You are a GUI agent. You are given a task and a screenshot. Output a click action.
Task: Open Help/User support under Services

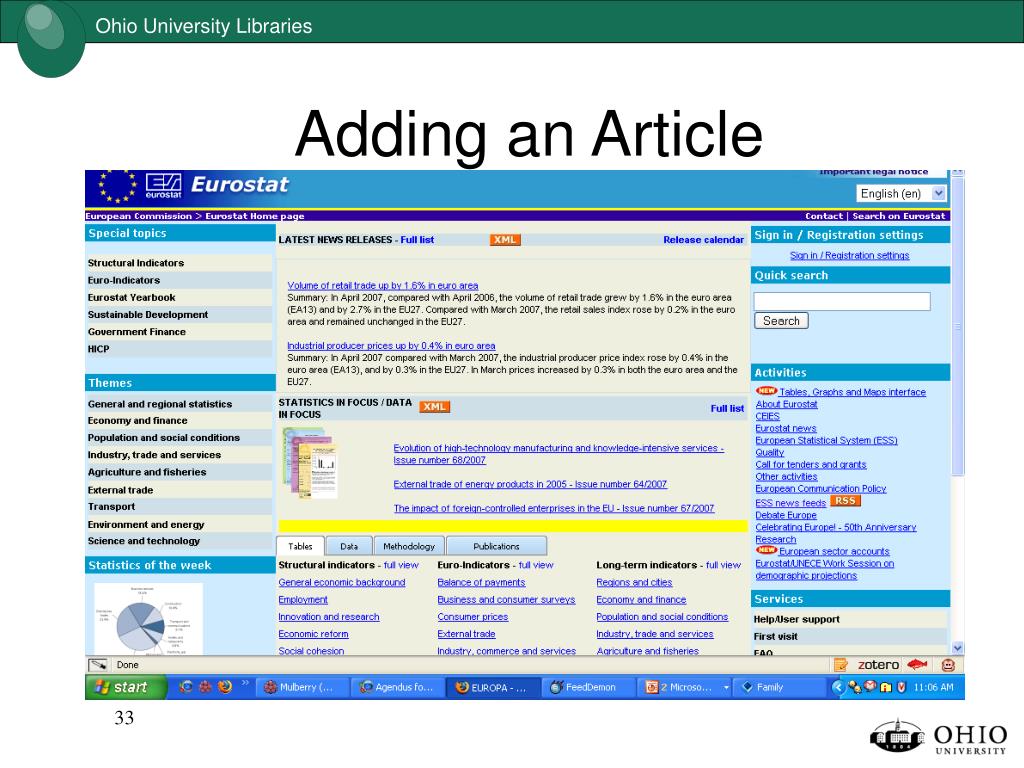click(x=797, y=619)
